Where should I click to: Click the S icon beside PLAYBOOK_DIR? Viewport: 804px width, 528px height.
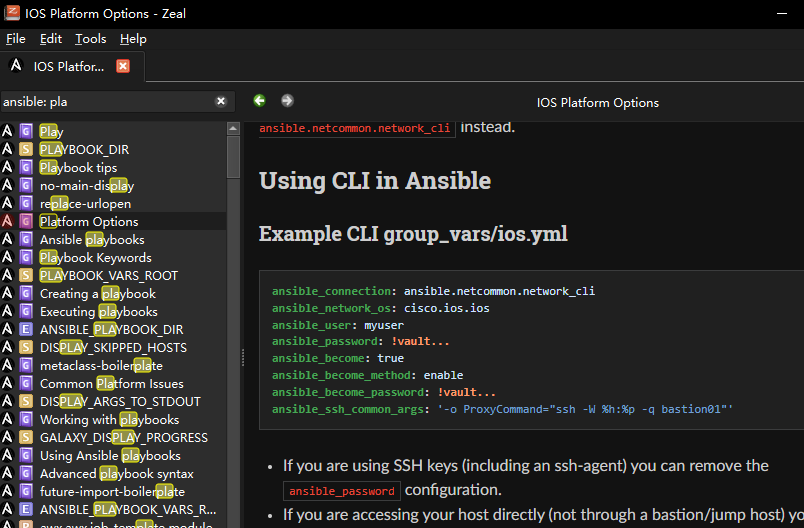point(26,149)
